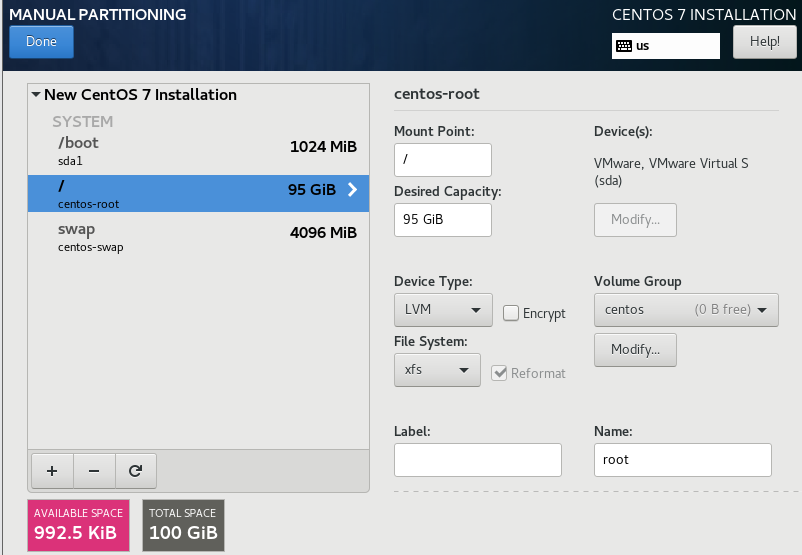Enable the Encrypt checkbox
This screenshot has width=802, height=555.
point(510,313)
